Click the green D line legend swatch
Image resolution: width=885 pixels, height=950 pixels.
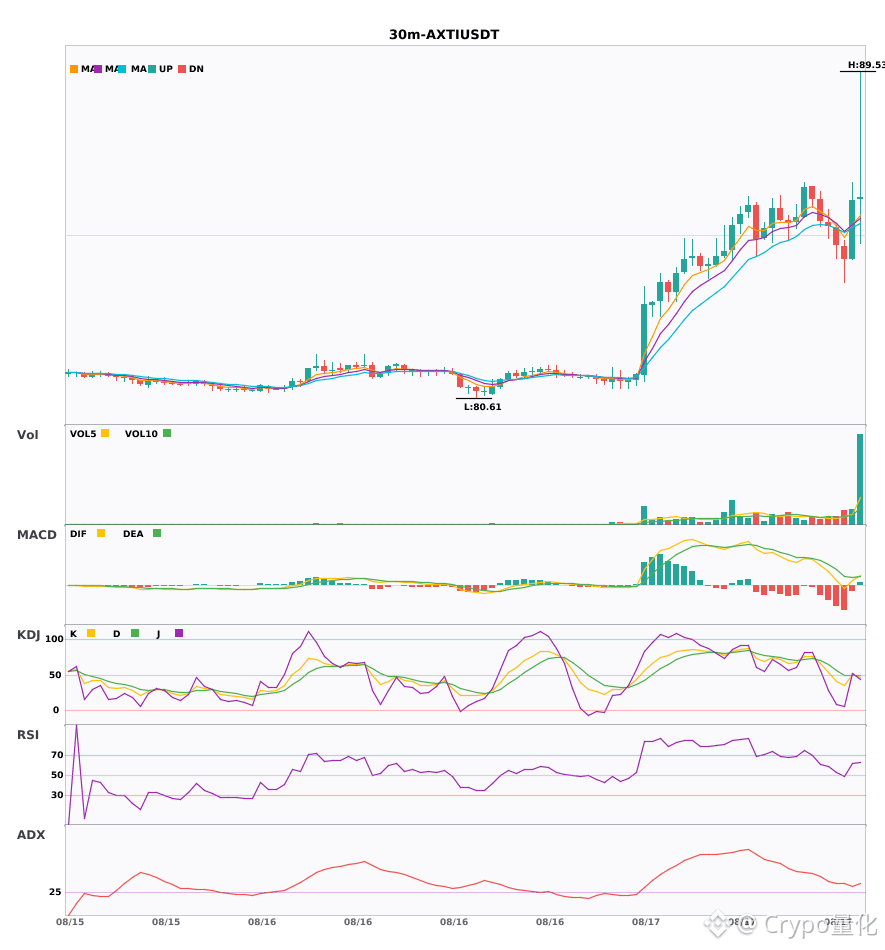(135, 633)
